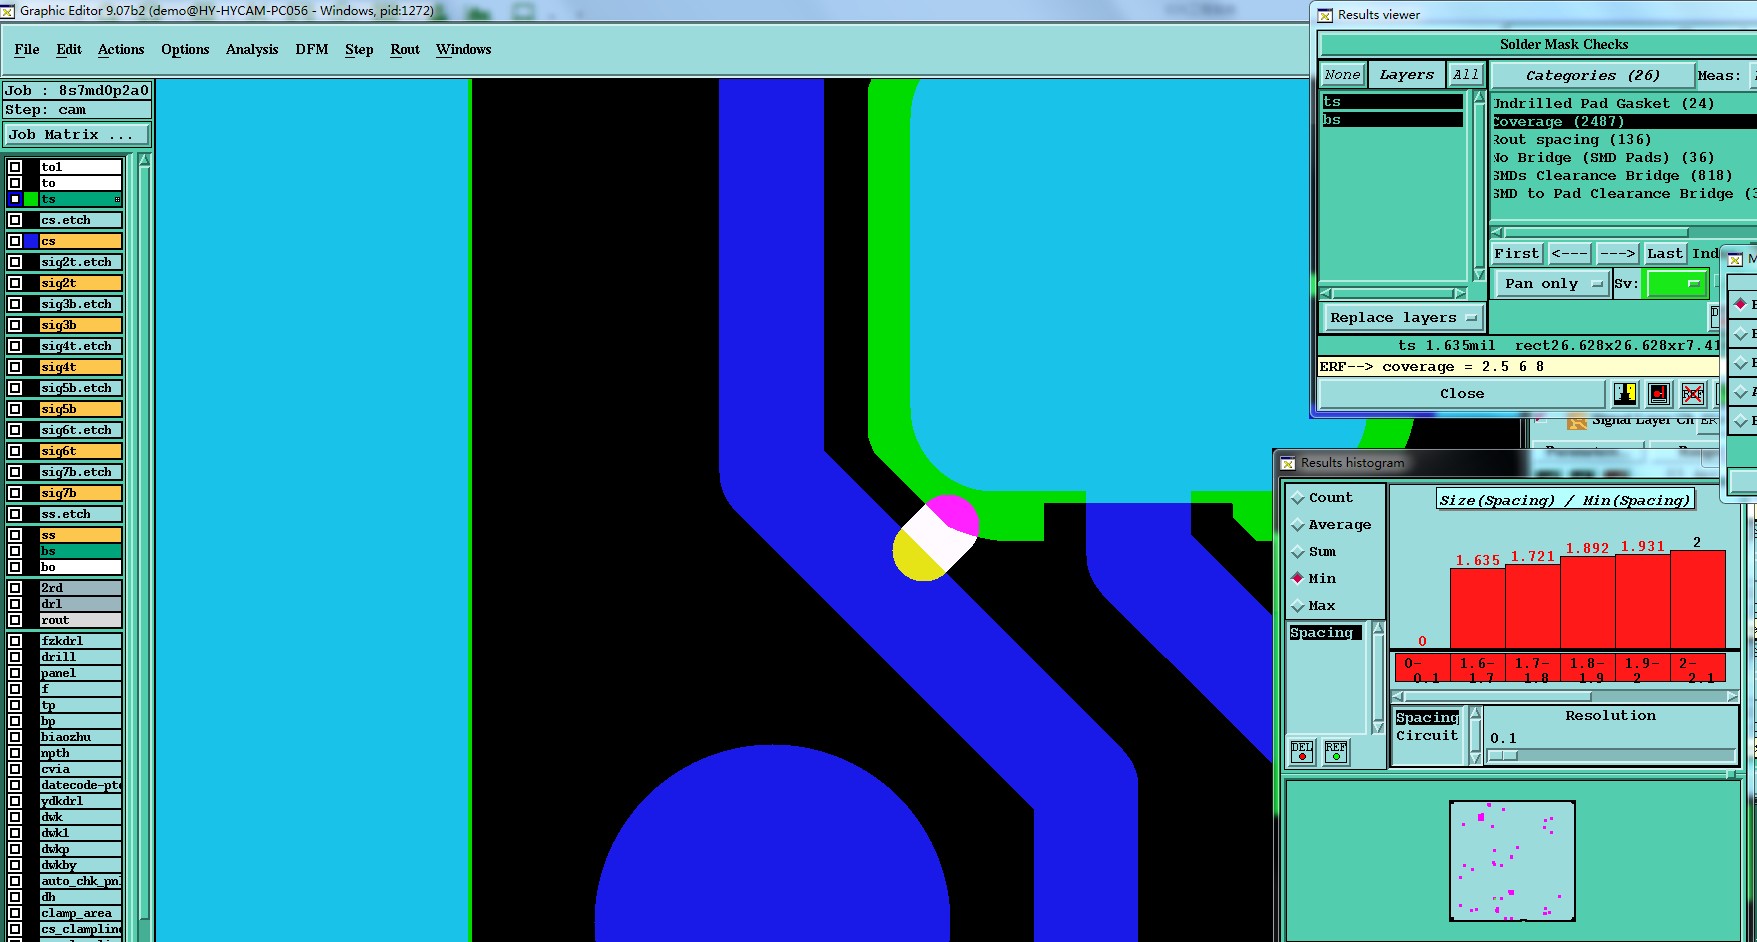Viewport: 1757px width, 942px height.
Task: Select Circuit in the histogram list
Action: click(x=1428, y=736)
